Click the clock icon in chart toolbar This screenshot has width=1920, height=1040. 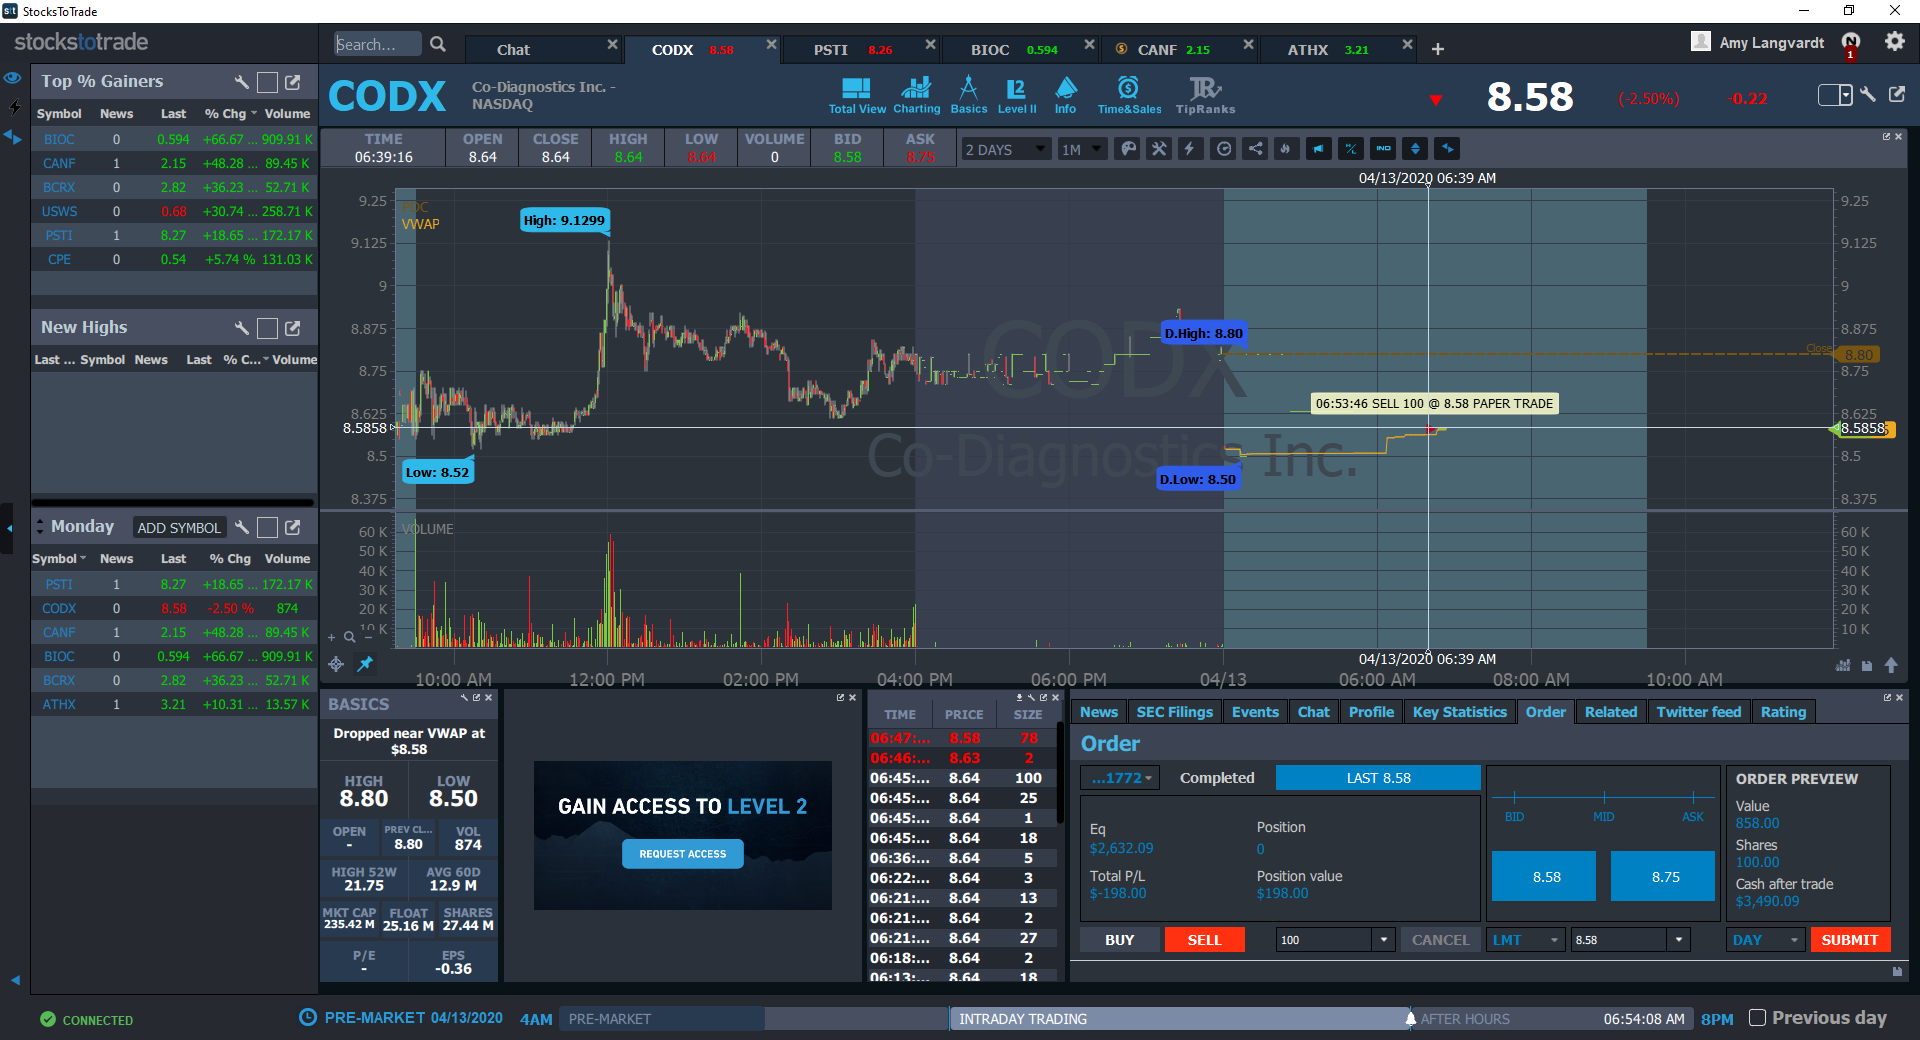1223,149
